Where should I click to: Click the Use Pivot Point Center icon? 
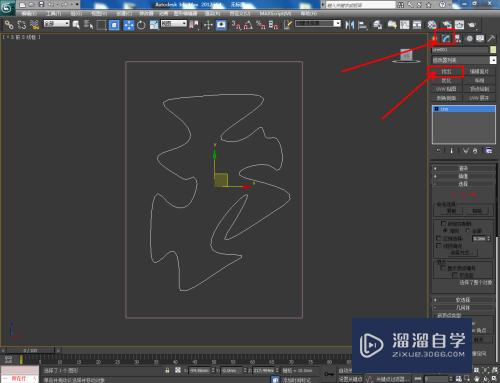194,25
